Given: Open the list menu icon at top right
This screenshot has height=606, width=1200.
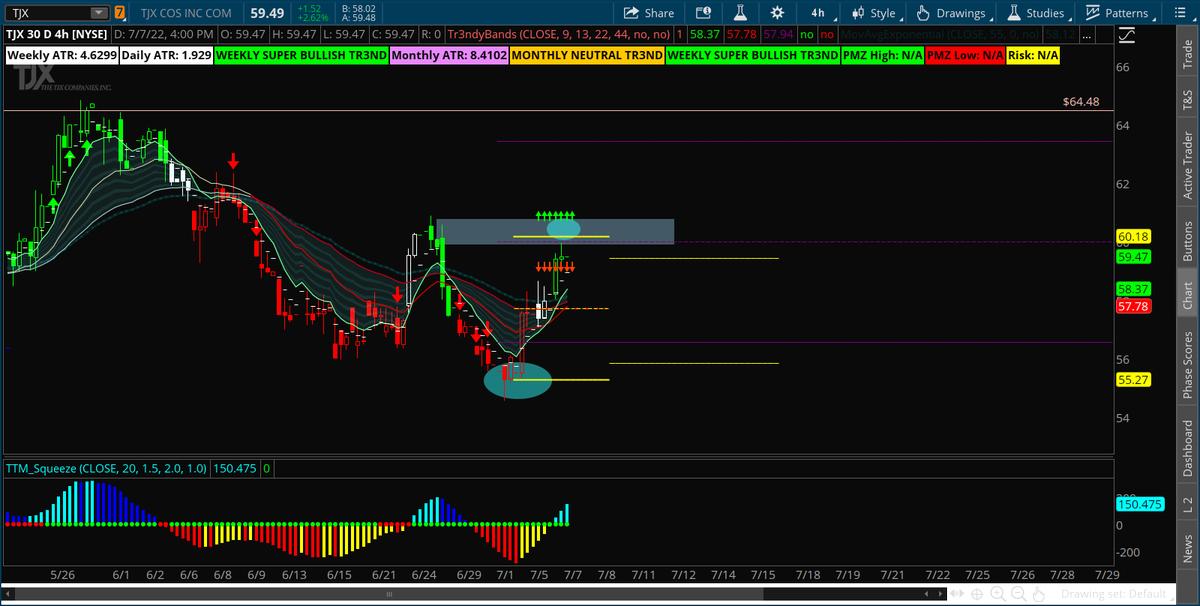Looking at the screenshot, I should (x=1180, y=13).
